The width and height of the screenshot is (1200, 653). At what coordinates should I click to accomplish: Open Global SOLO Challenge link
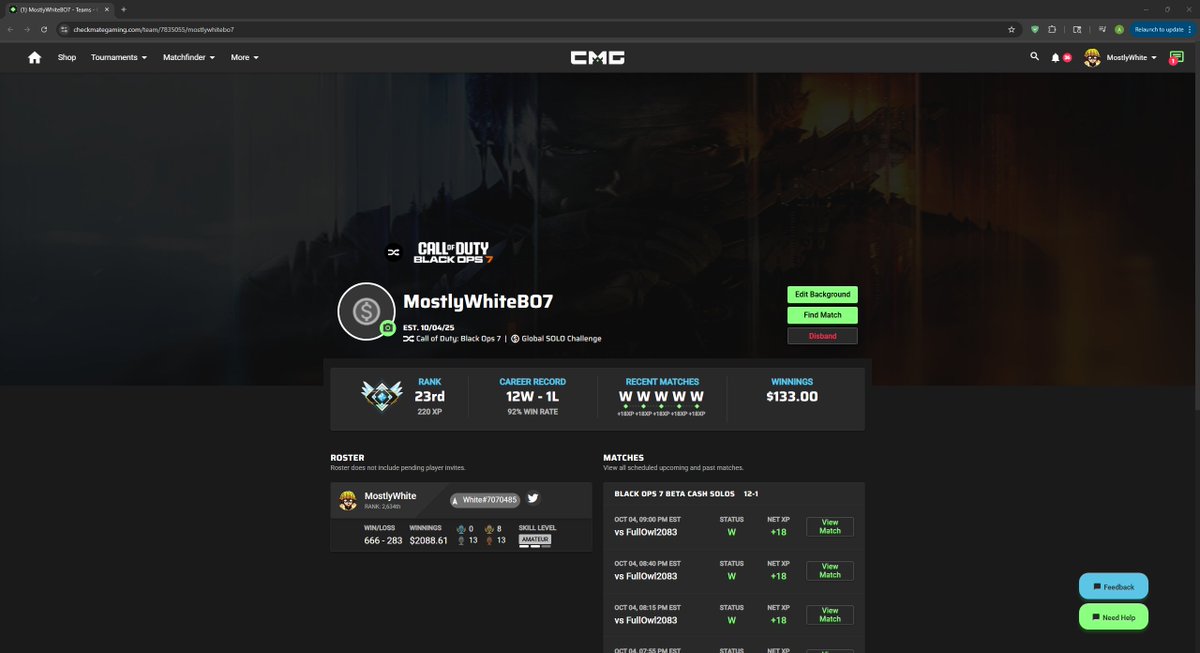(556, 339)
